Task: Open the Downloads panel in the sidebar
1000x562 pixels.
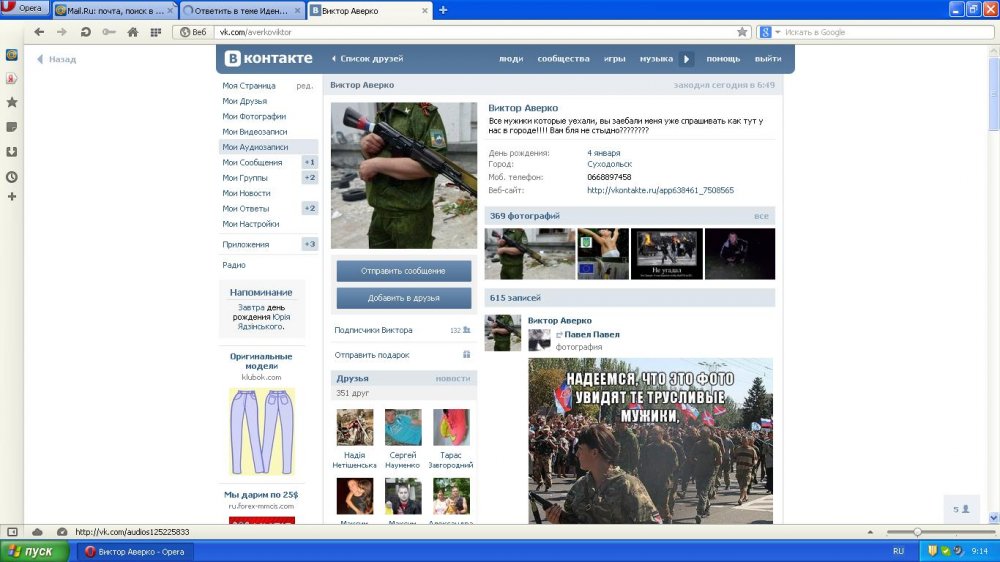Action: point(11,152)
